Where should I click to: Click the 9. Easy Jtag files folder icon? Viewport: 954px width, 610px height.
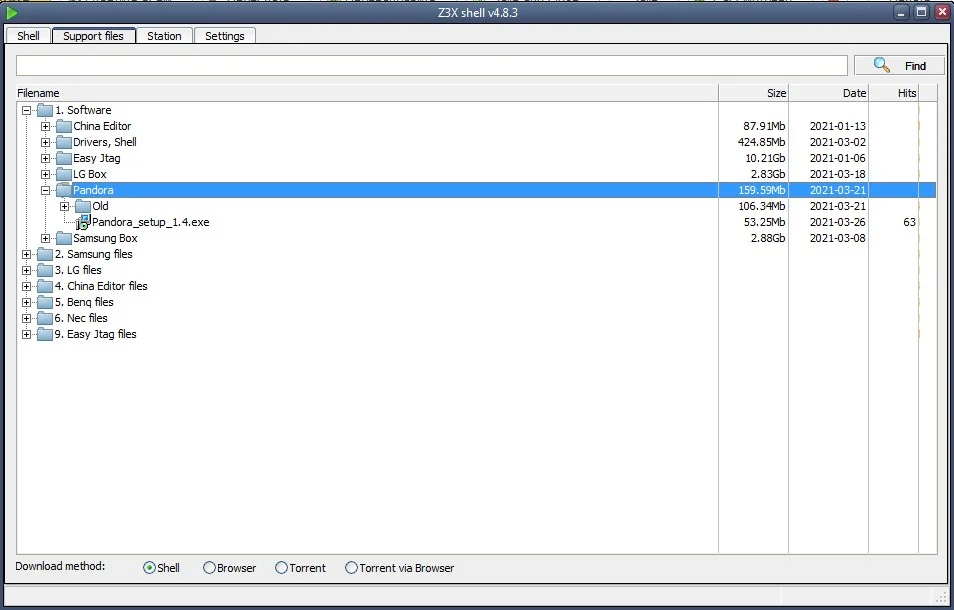tap(45, 334)
